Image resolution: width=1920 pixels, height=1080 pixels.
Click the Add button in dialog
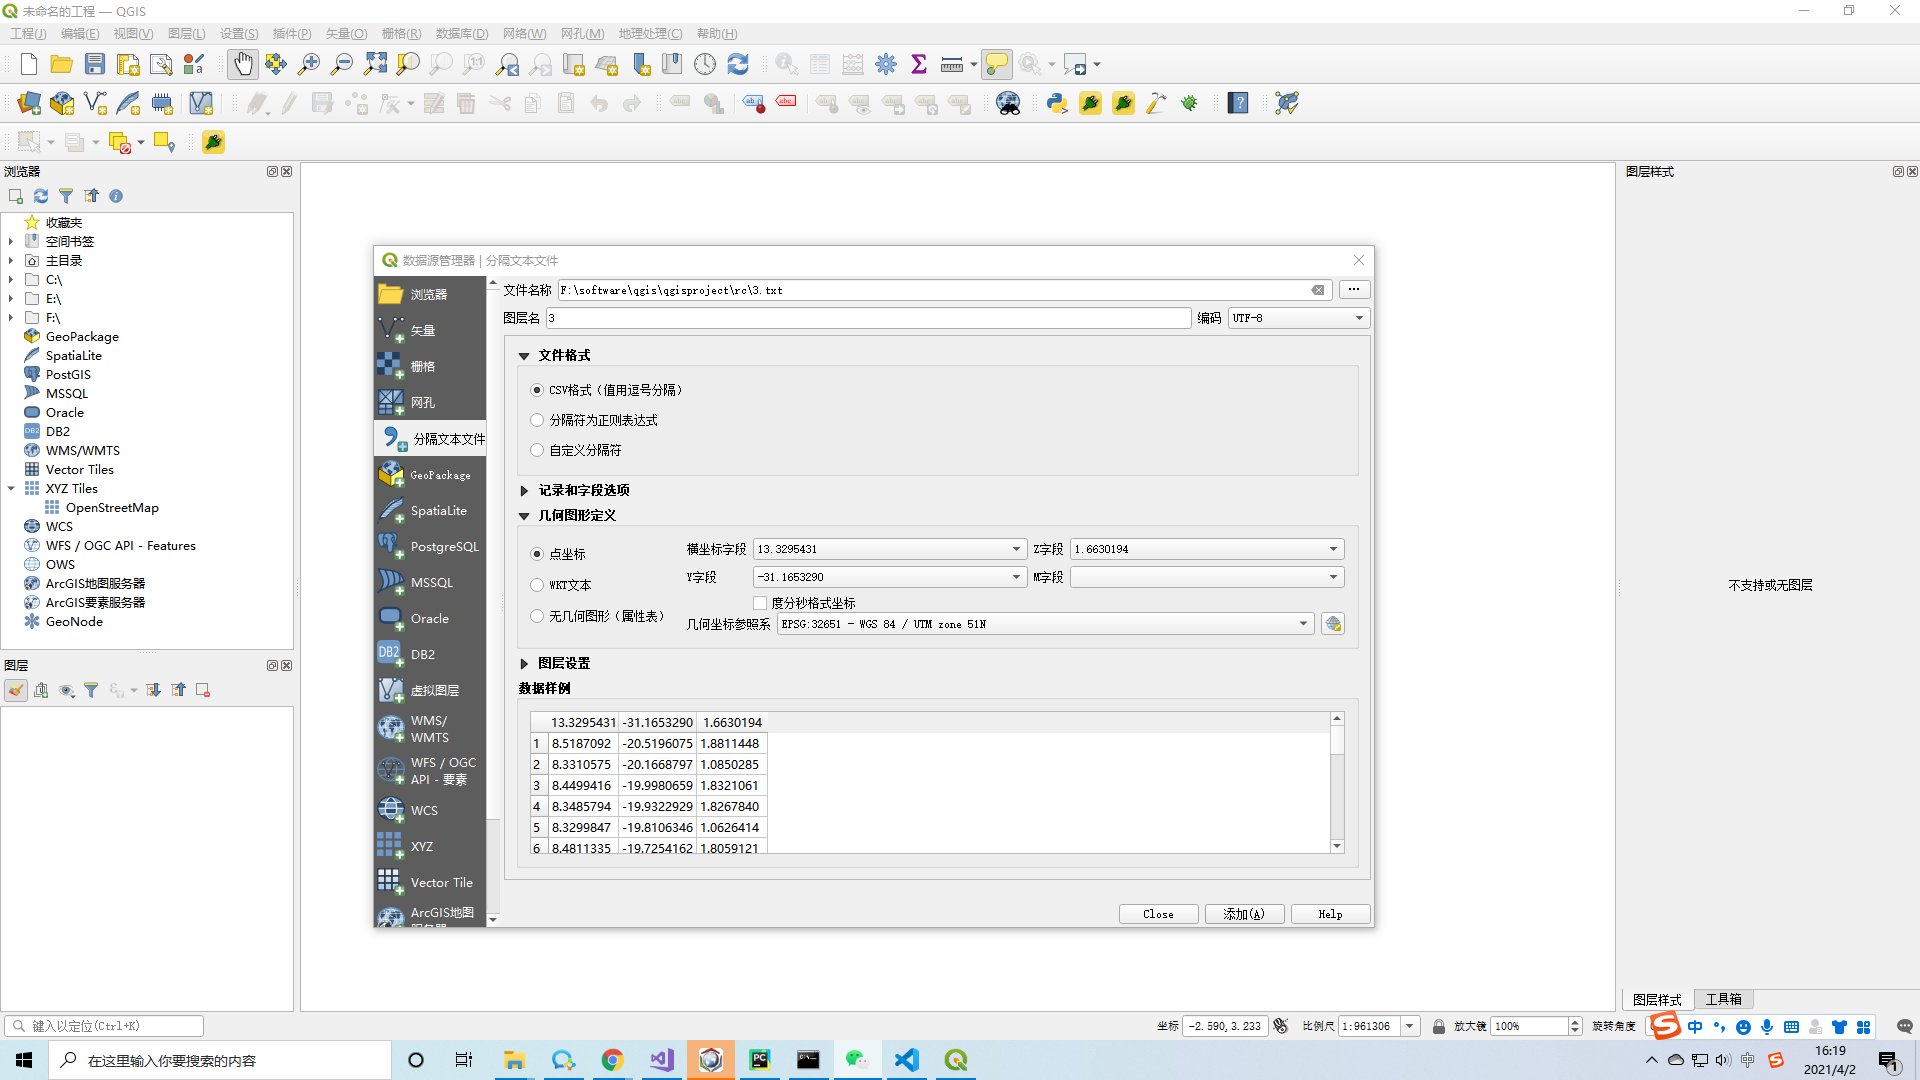tap(1244, 914)
